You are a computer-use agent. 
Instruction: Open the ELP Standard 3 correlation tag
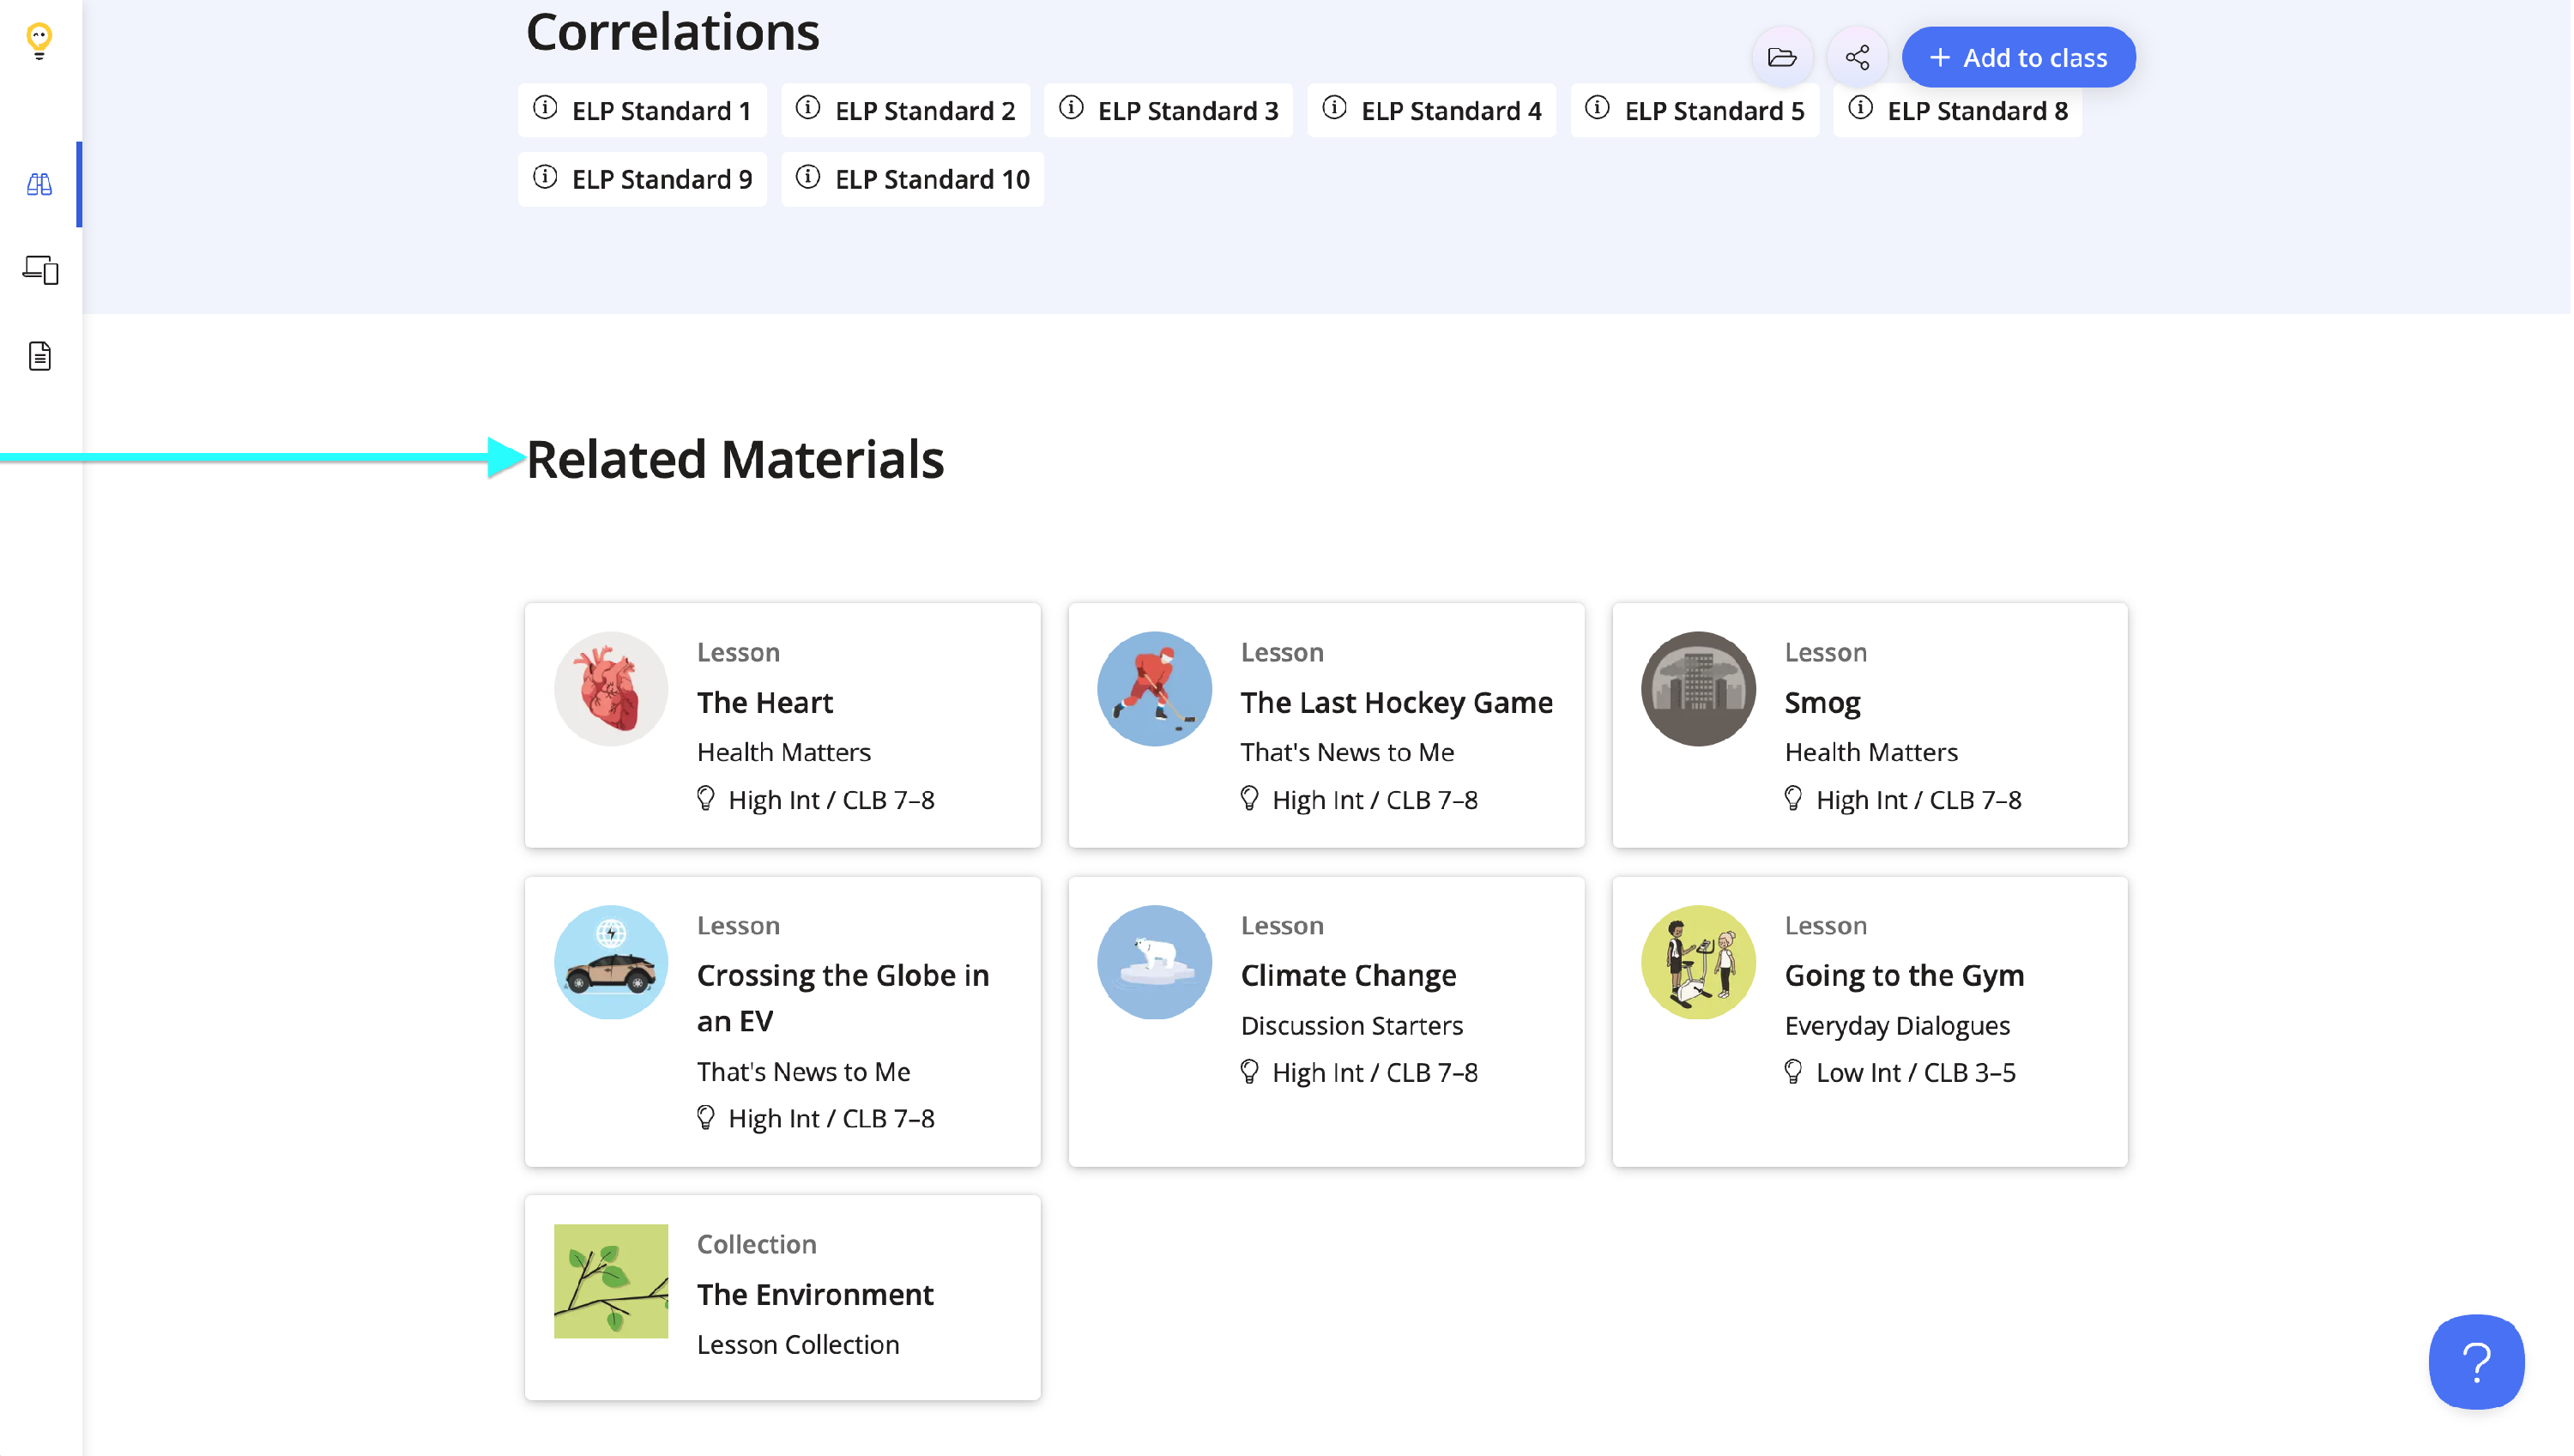click(x=1169, y=110)
